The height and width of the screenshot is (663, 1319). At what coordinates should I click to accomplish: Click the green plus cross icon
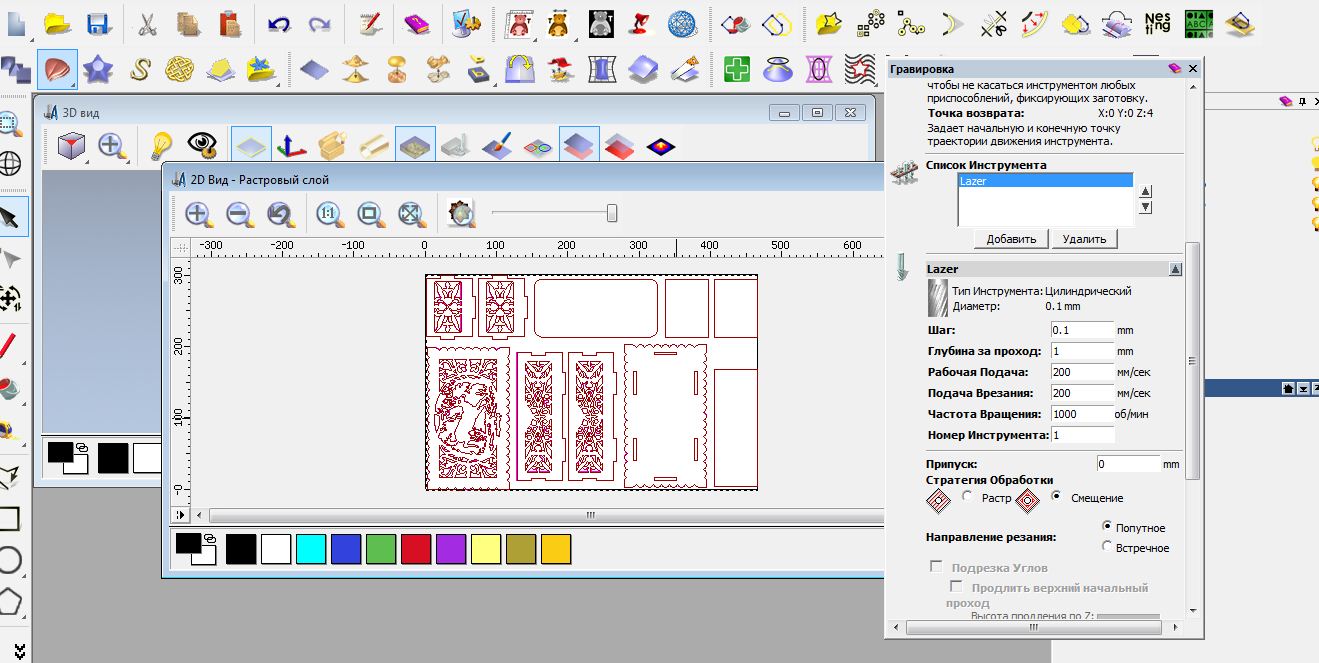click(738, 69)
